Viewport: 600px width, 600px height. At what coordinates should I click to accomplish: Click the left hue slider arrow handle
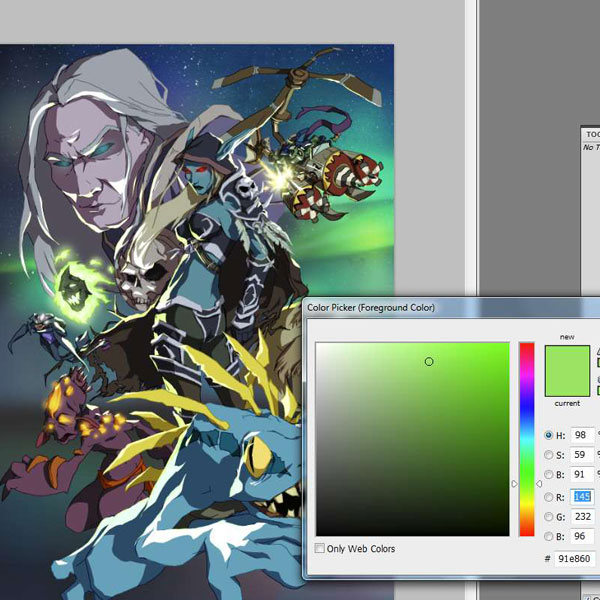click(x=514, y=484)
